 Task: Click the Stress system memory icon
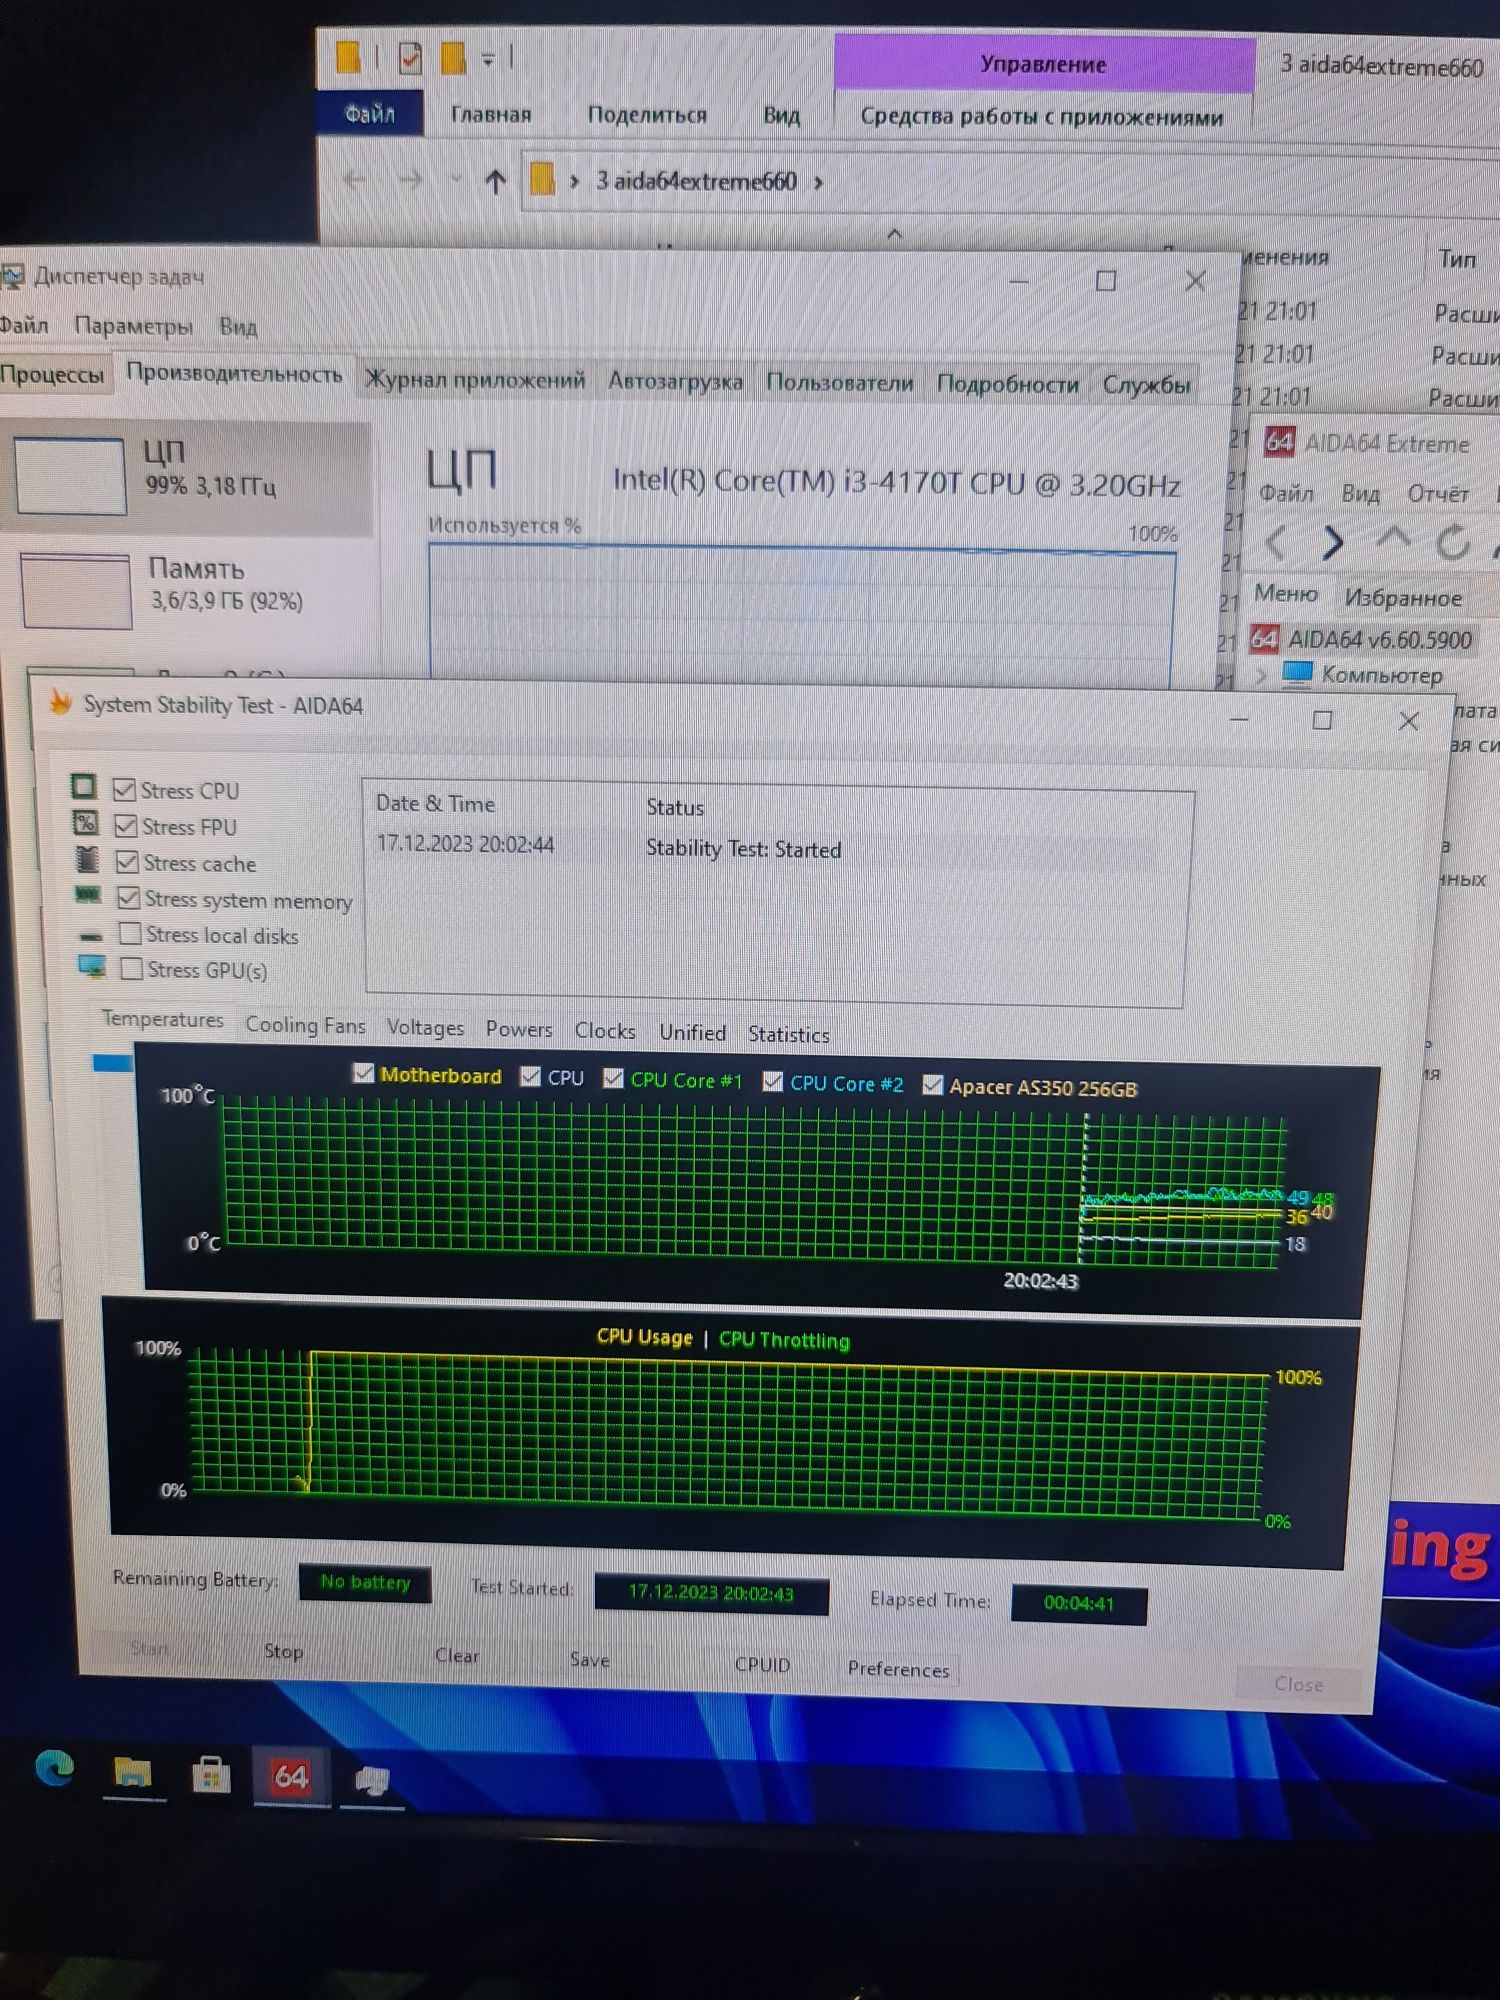(89, 894)
